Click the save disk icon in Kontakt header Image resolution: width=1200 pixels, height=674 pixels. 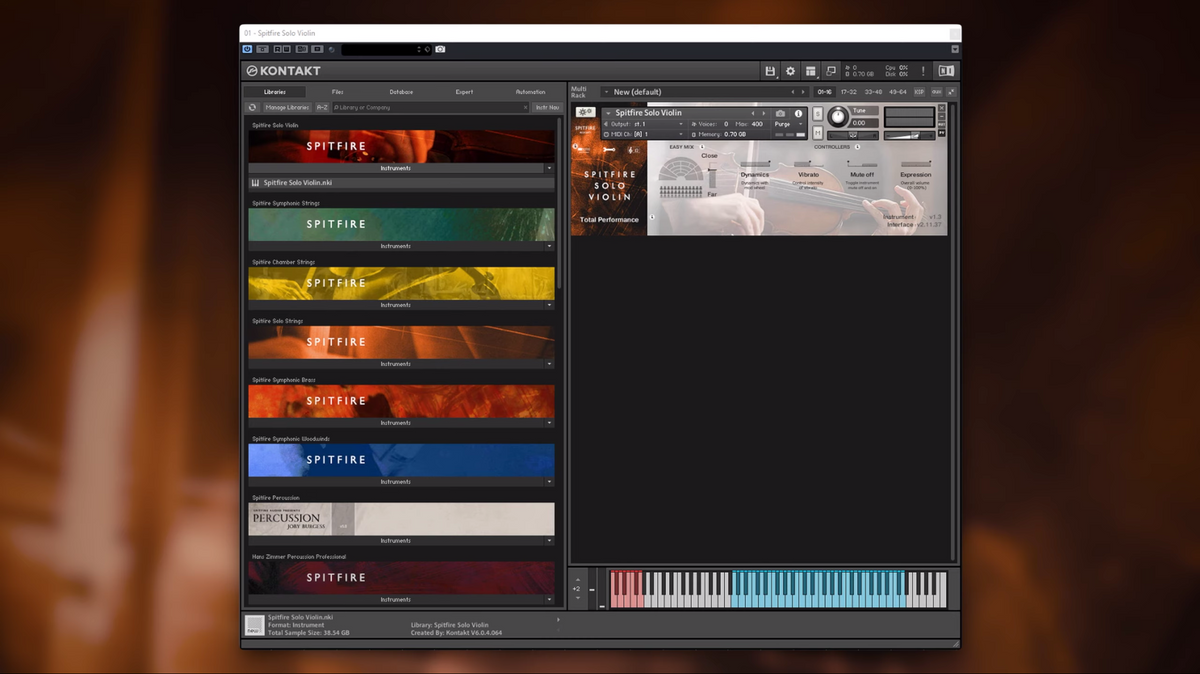tap(770, 71)
